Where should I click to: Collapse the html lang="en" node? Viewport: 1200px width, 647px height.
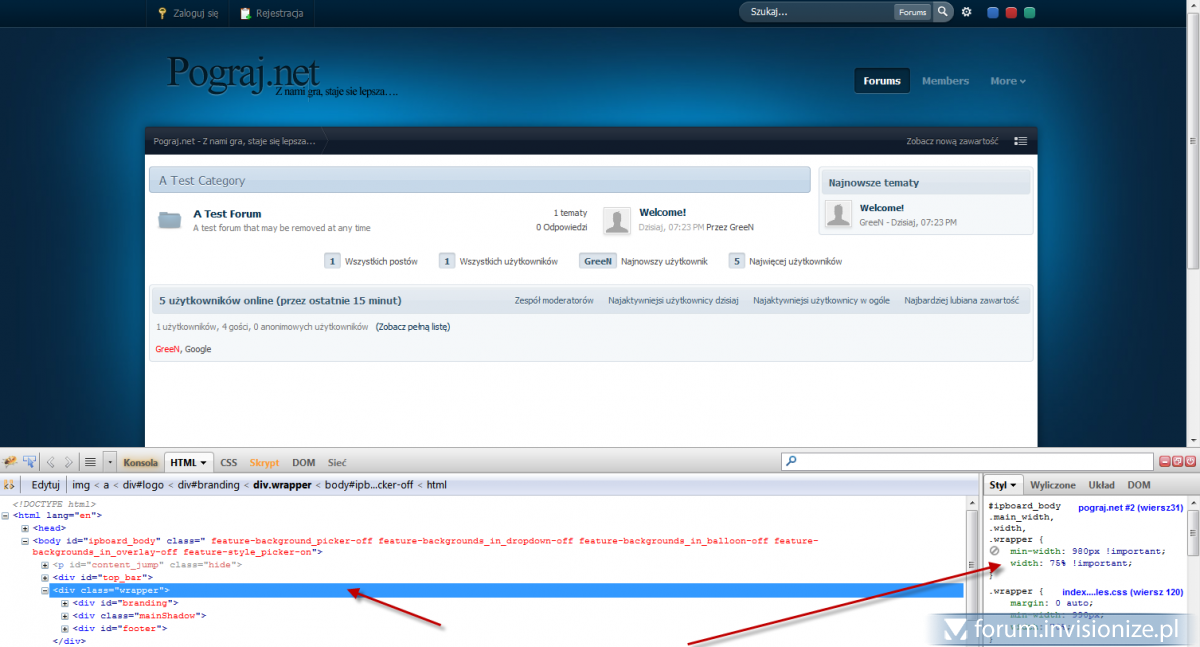(x=6, y=515)
